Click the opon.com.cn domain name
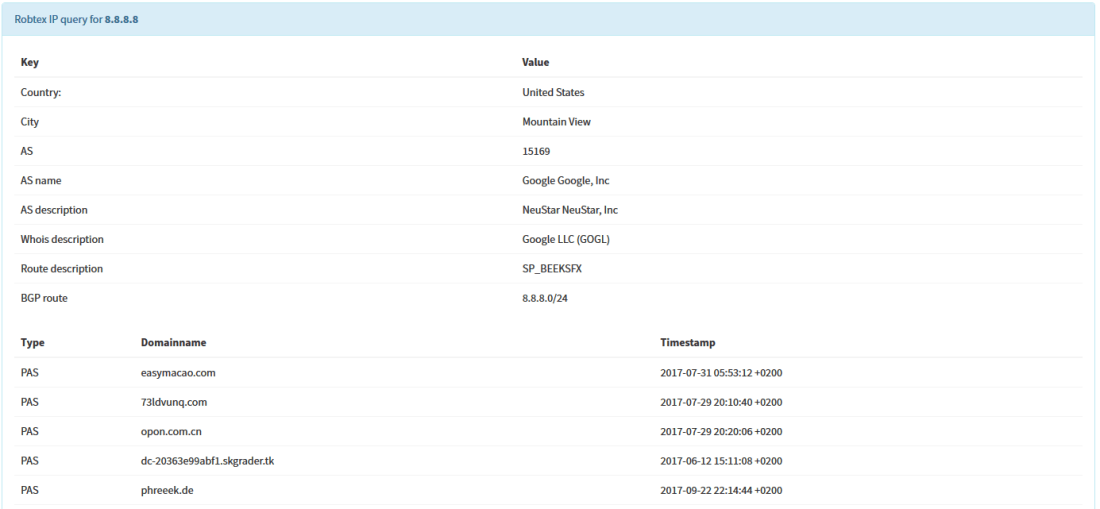The height and width of the screenshot is (509, 1100). pyautogui.click(x=172, y=431)
